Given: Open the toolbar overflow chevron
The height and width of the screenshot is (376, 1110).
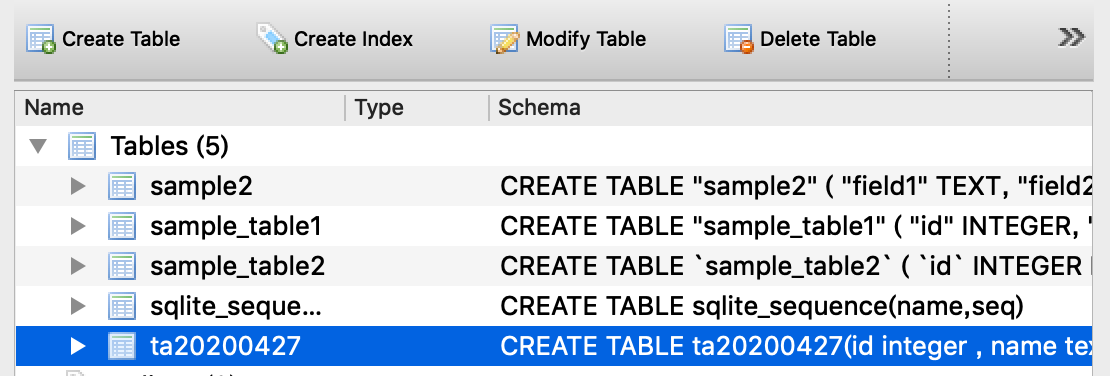Looking at the screenshot, I should (1071, 37).
